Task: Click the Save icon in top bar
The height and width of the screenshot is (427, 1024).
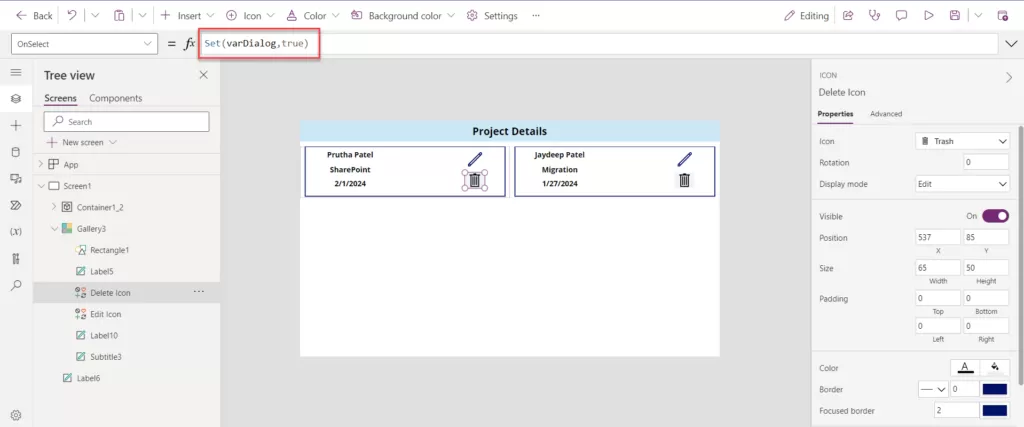Action: 955,16
